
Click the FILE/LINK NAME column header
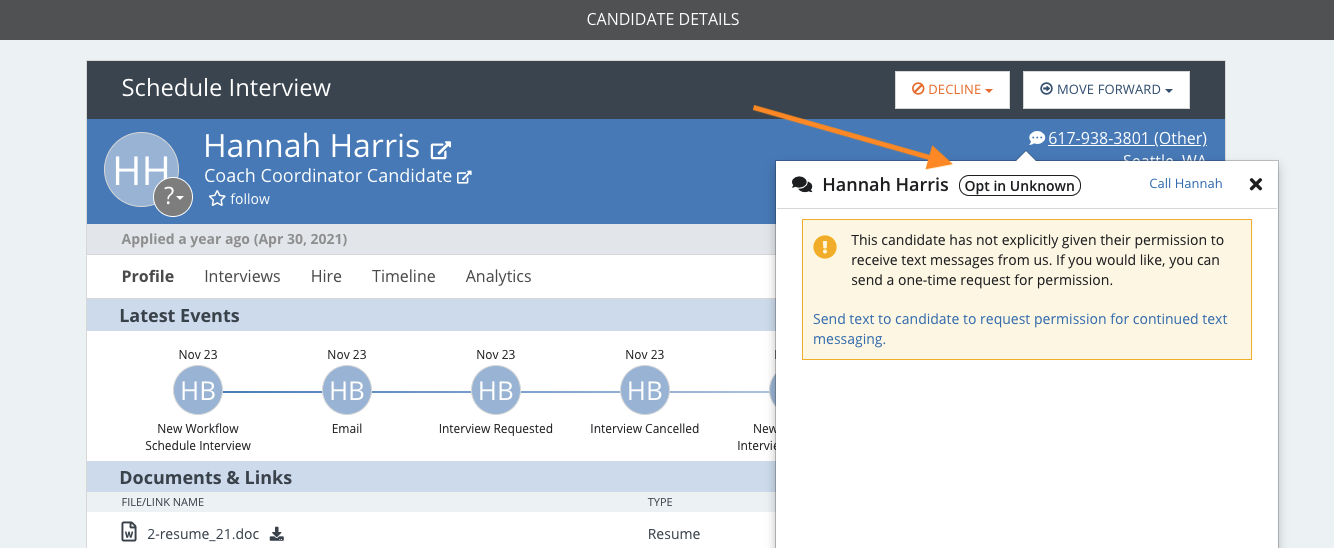[163, 502]
